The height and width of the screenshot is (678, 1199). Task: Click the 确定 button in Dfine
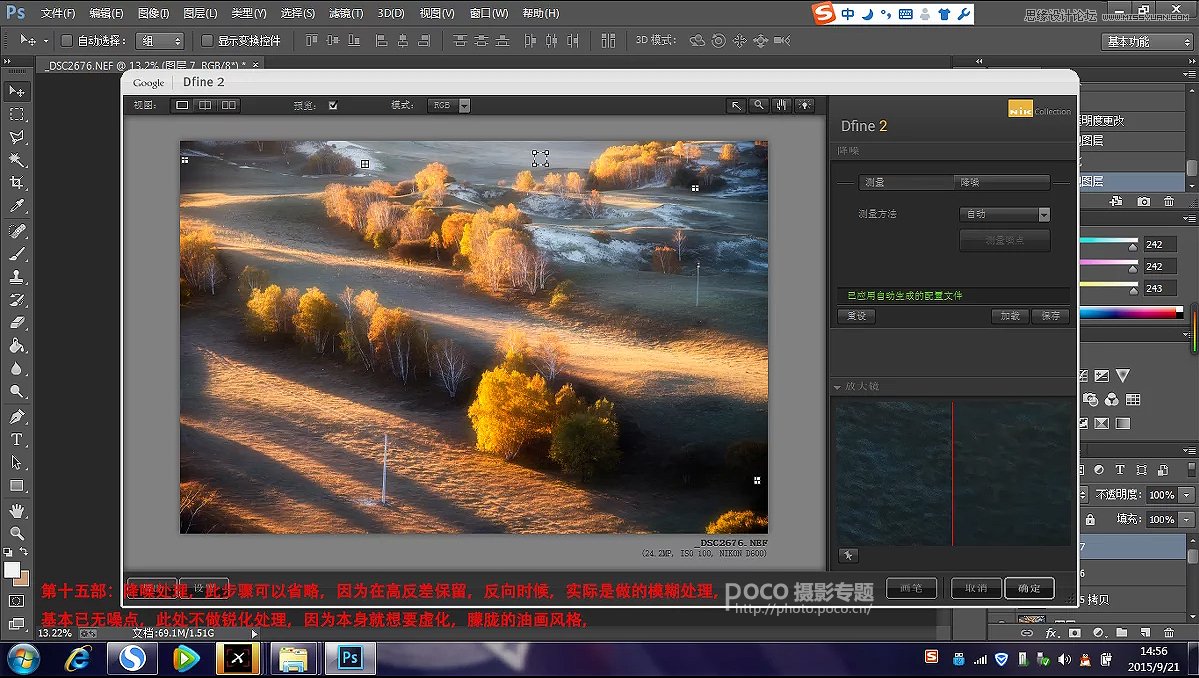pyautogui.click(x=1029, y=588)
